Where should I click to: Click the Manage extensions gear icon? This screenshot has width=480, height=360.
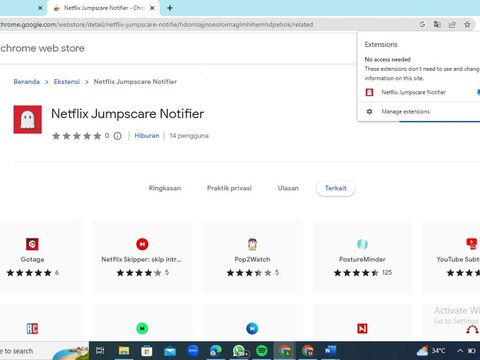pyautogui.click(x=369, y=112)
